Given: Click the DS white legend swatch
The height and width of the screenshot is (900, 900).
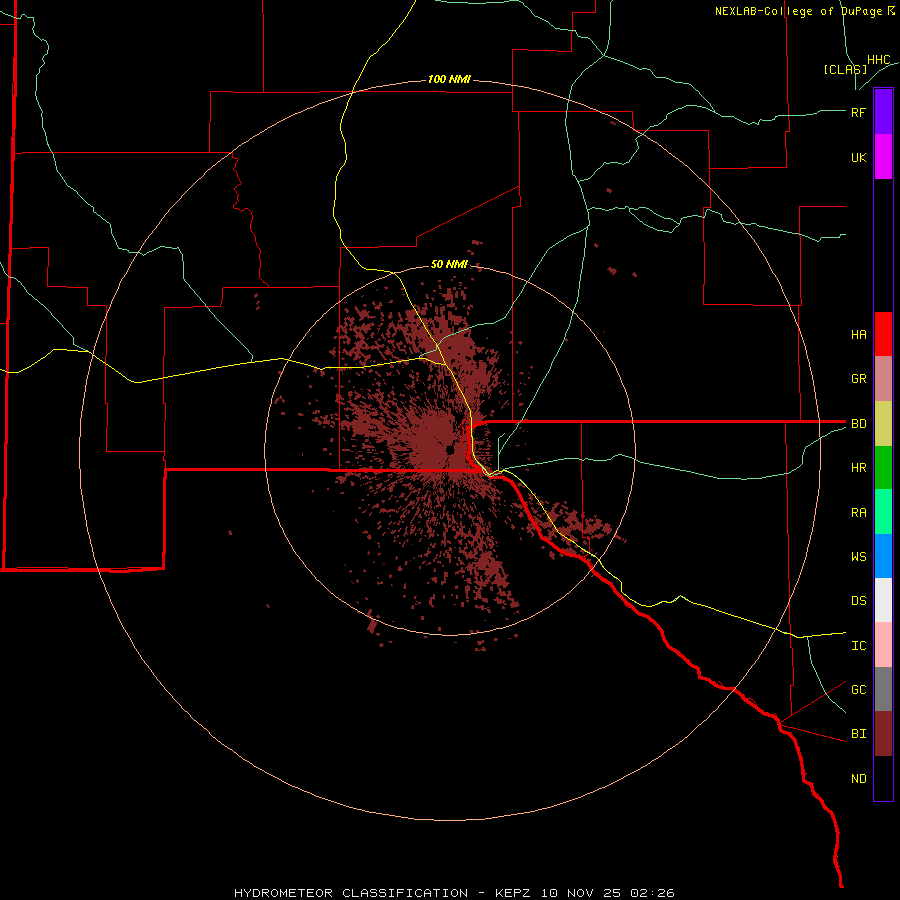Looking at the screenshot, I should pos(883,600).
